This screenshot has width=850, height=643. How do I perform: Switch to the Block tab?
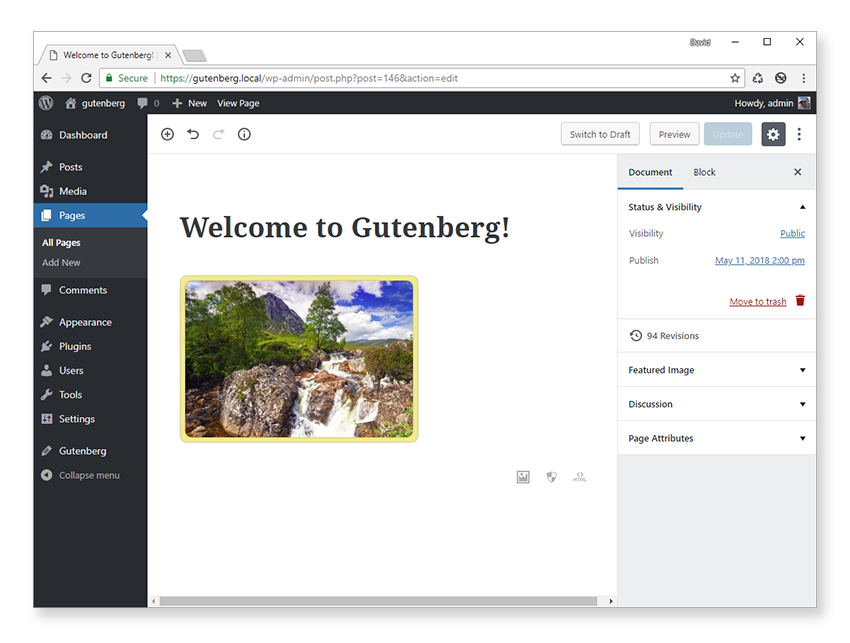[704, 172]
